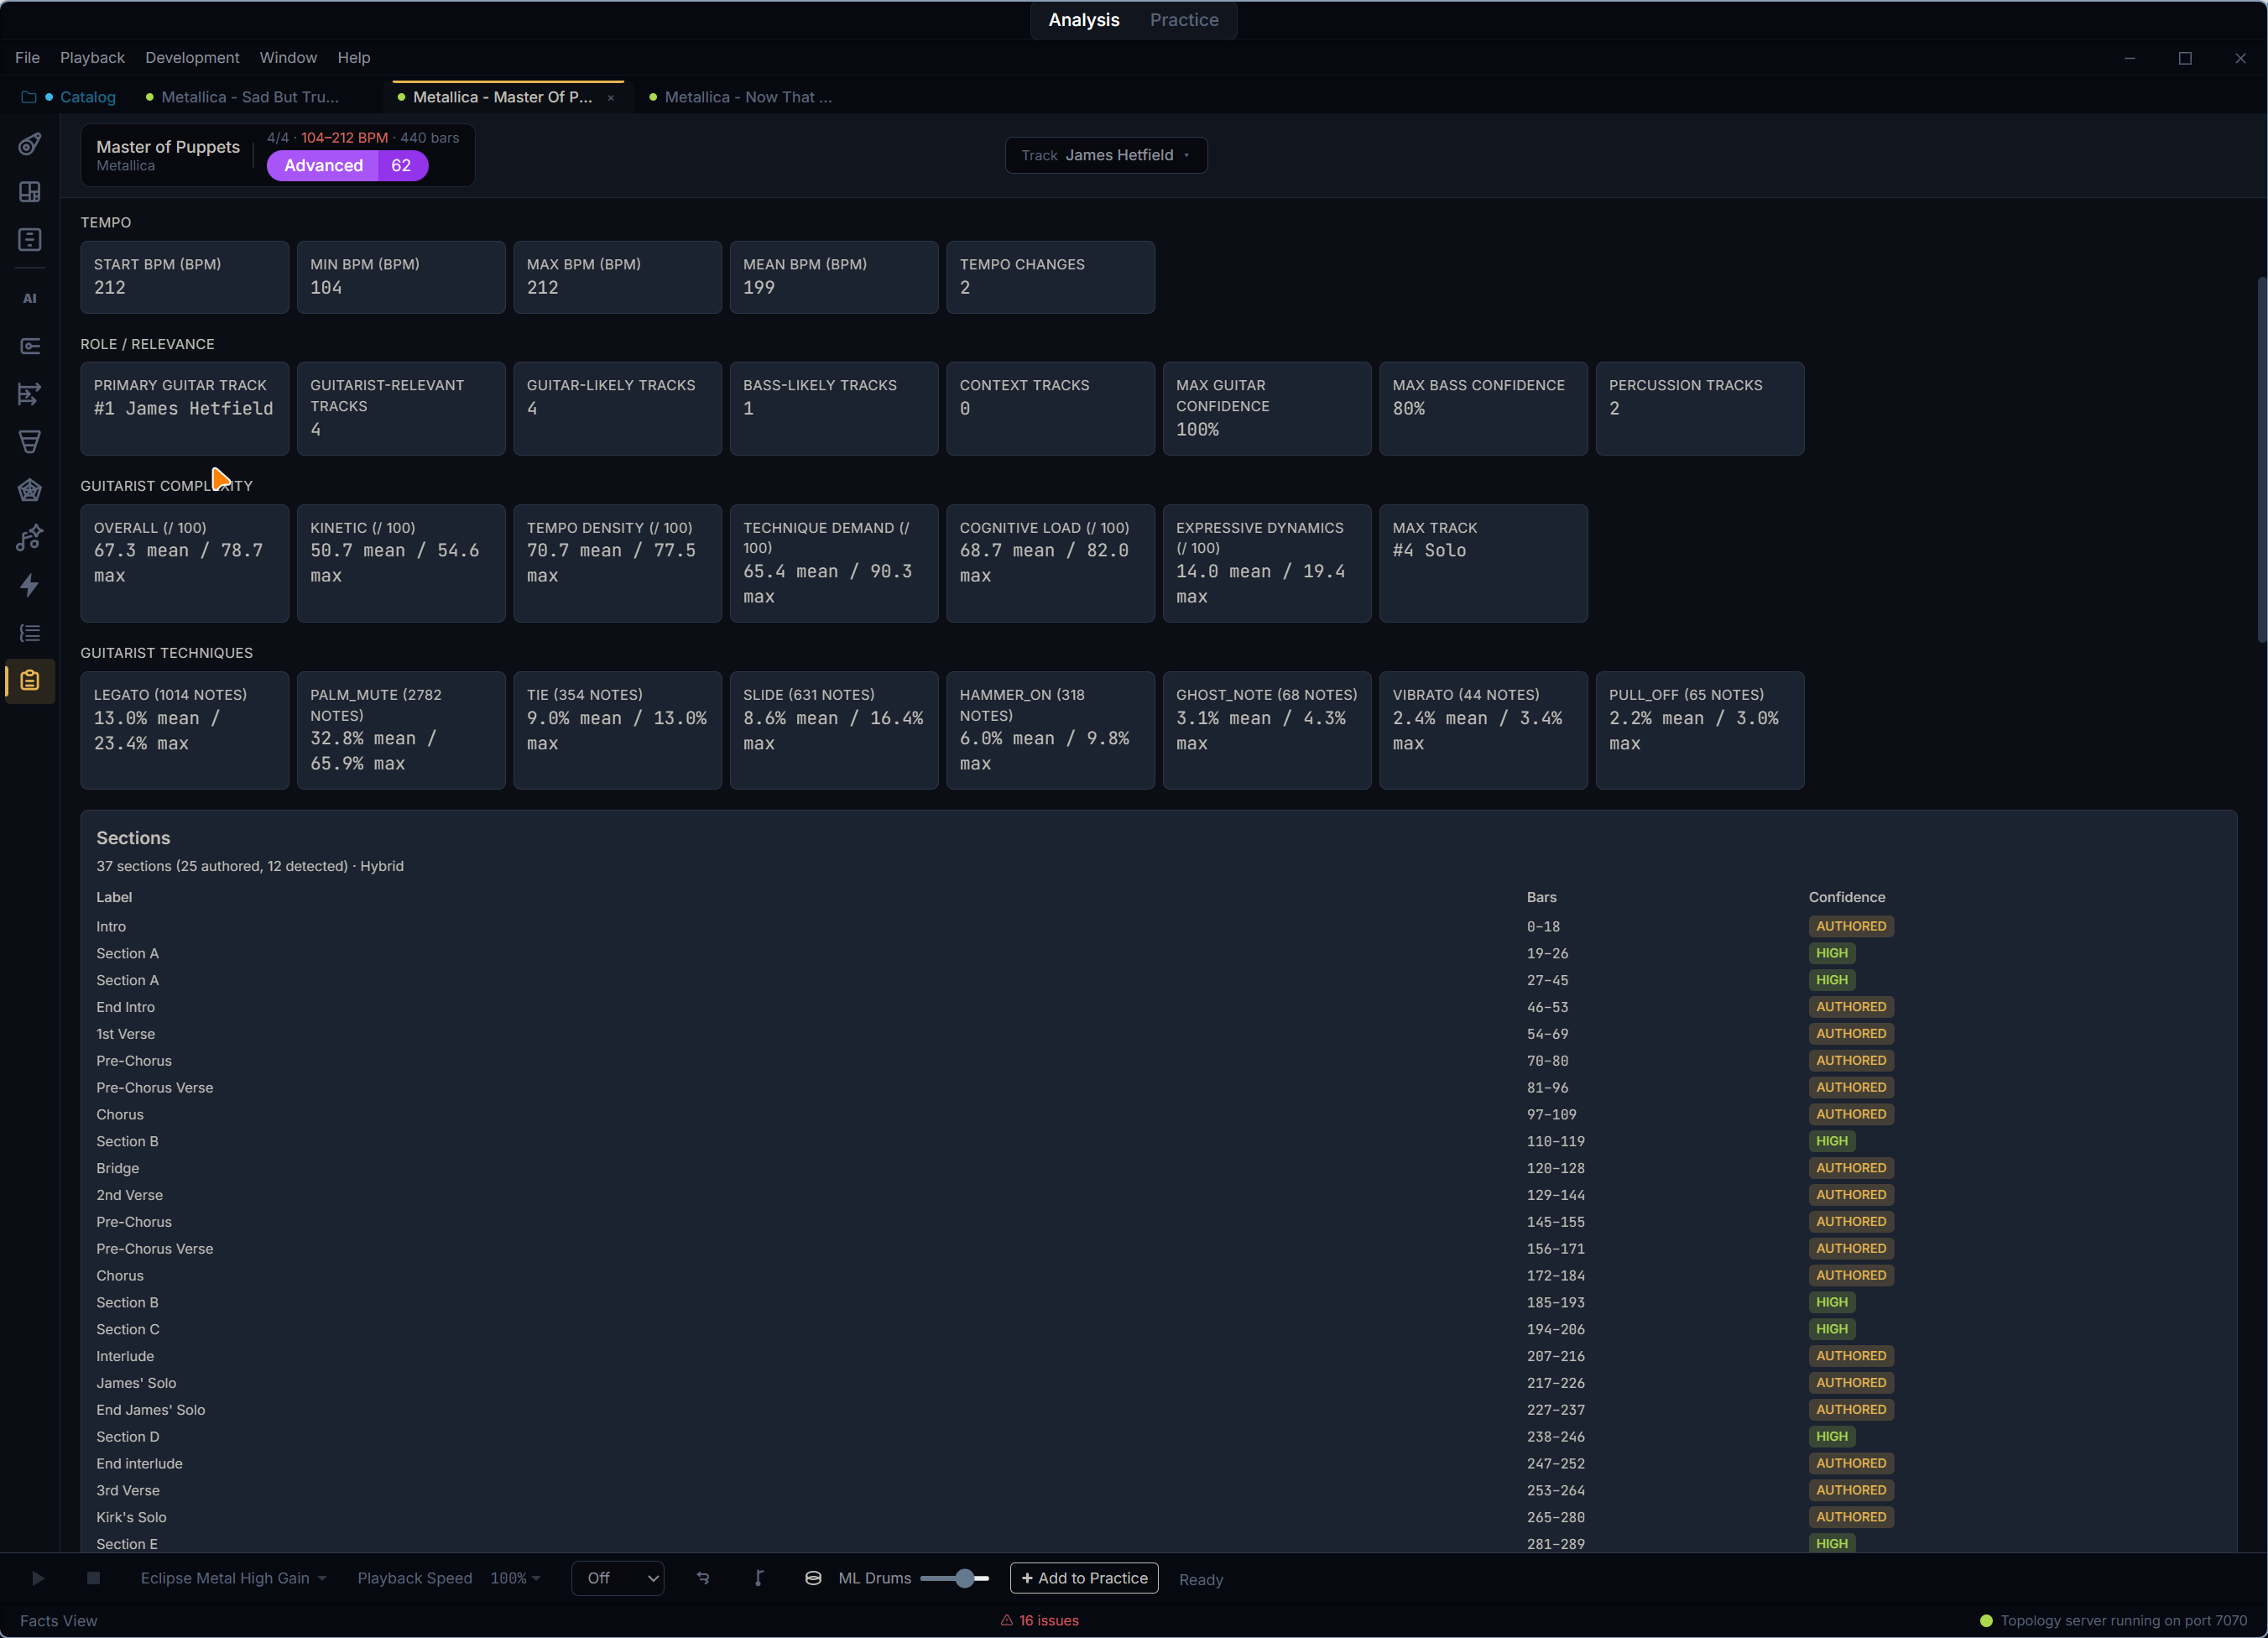Click the Facts View status bar label
This screenshot has height=1638, width=2268.
point(59,1620)
